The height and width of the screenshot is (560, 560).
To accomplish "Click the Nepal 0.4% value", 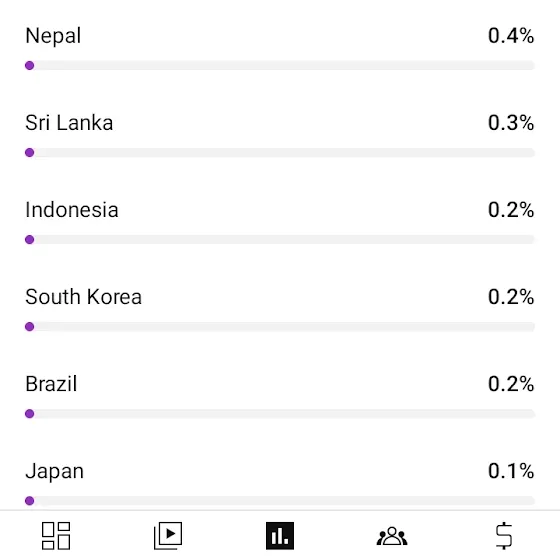I will tap(511, 36).
